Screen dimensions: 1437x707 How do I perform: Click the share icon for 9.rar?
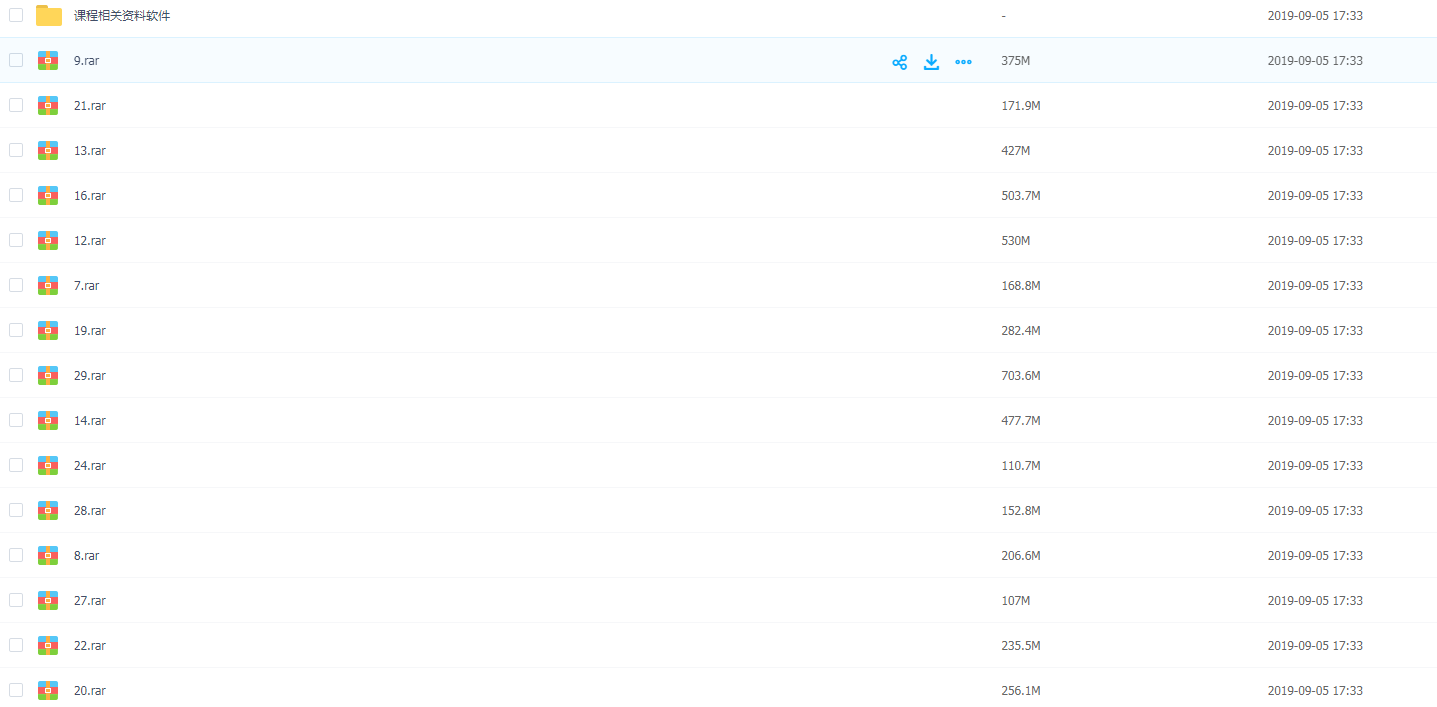(899, 62)
